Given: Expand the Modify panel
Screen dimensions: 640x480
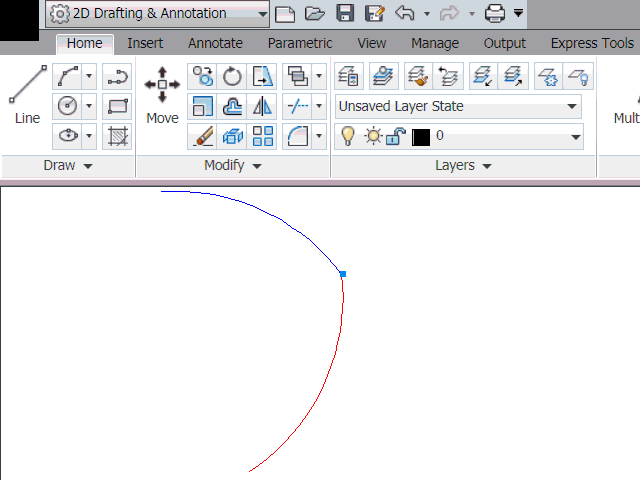Looking at the screenshot, I should click(233, 165).
